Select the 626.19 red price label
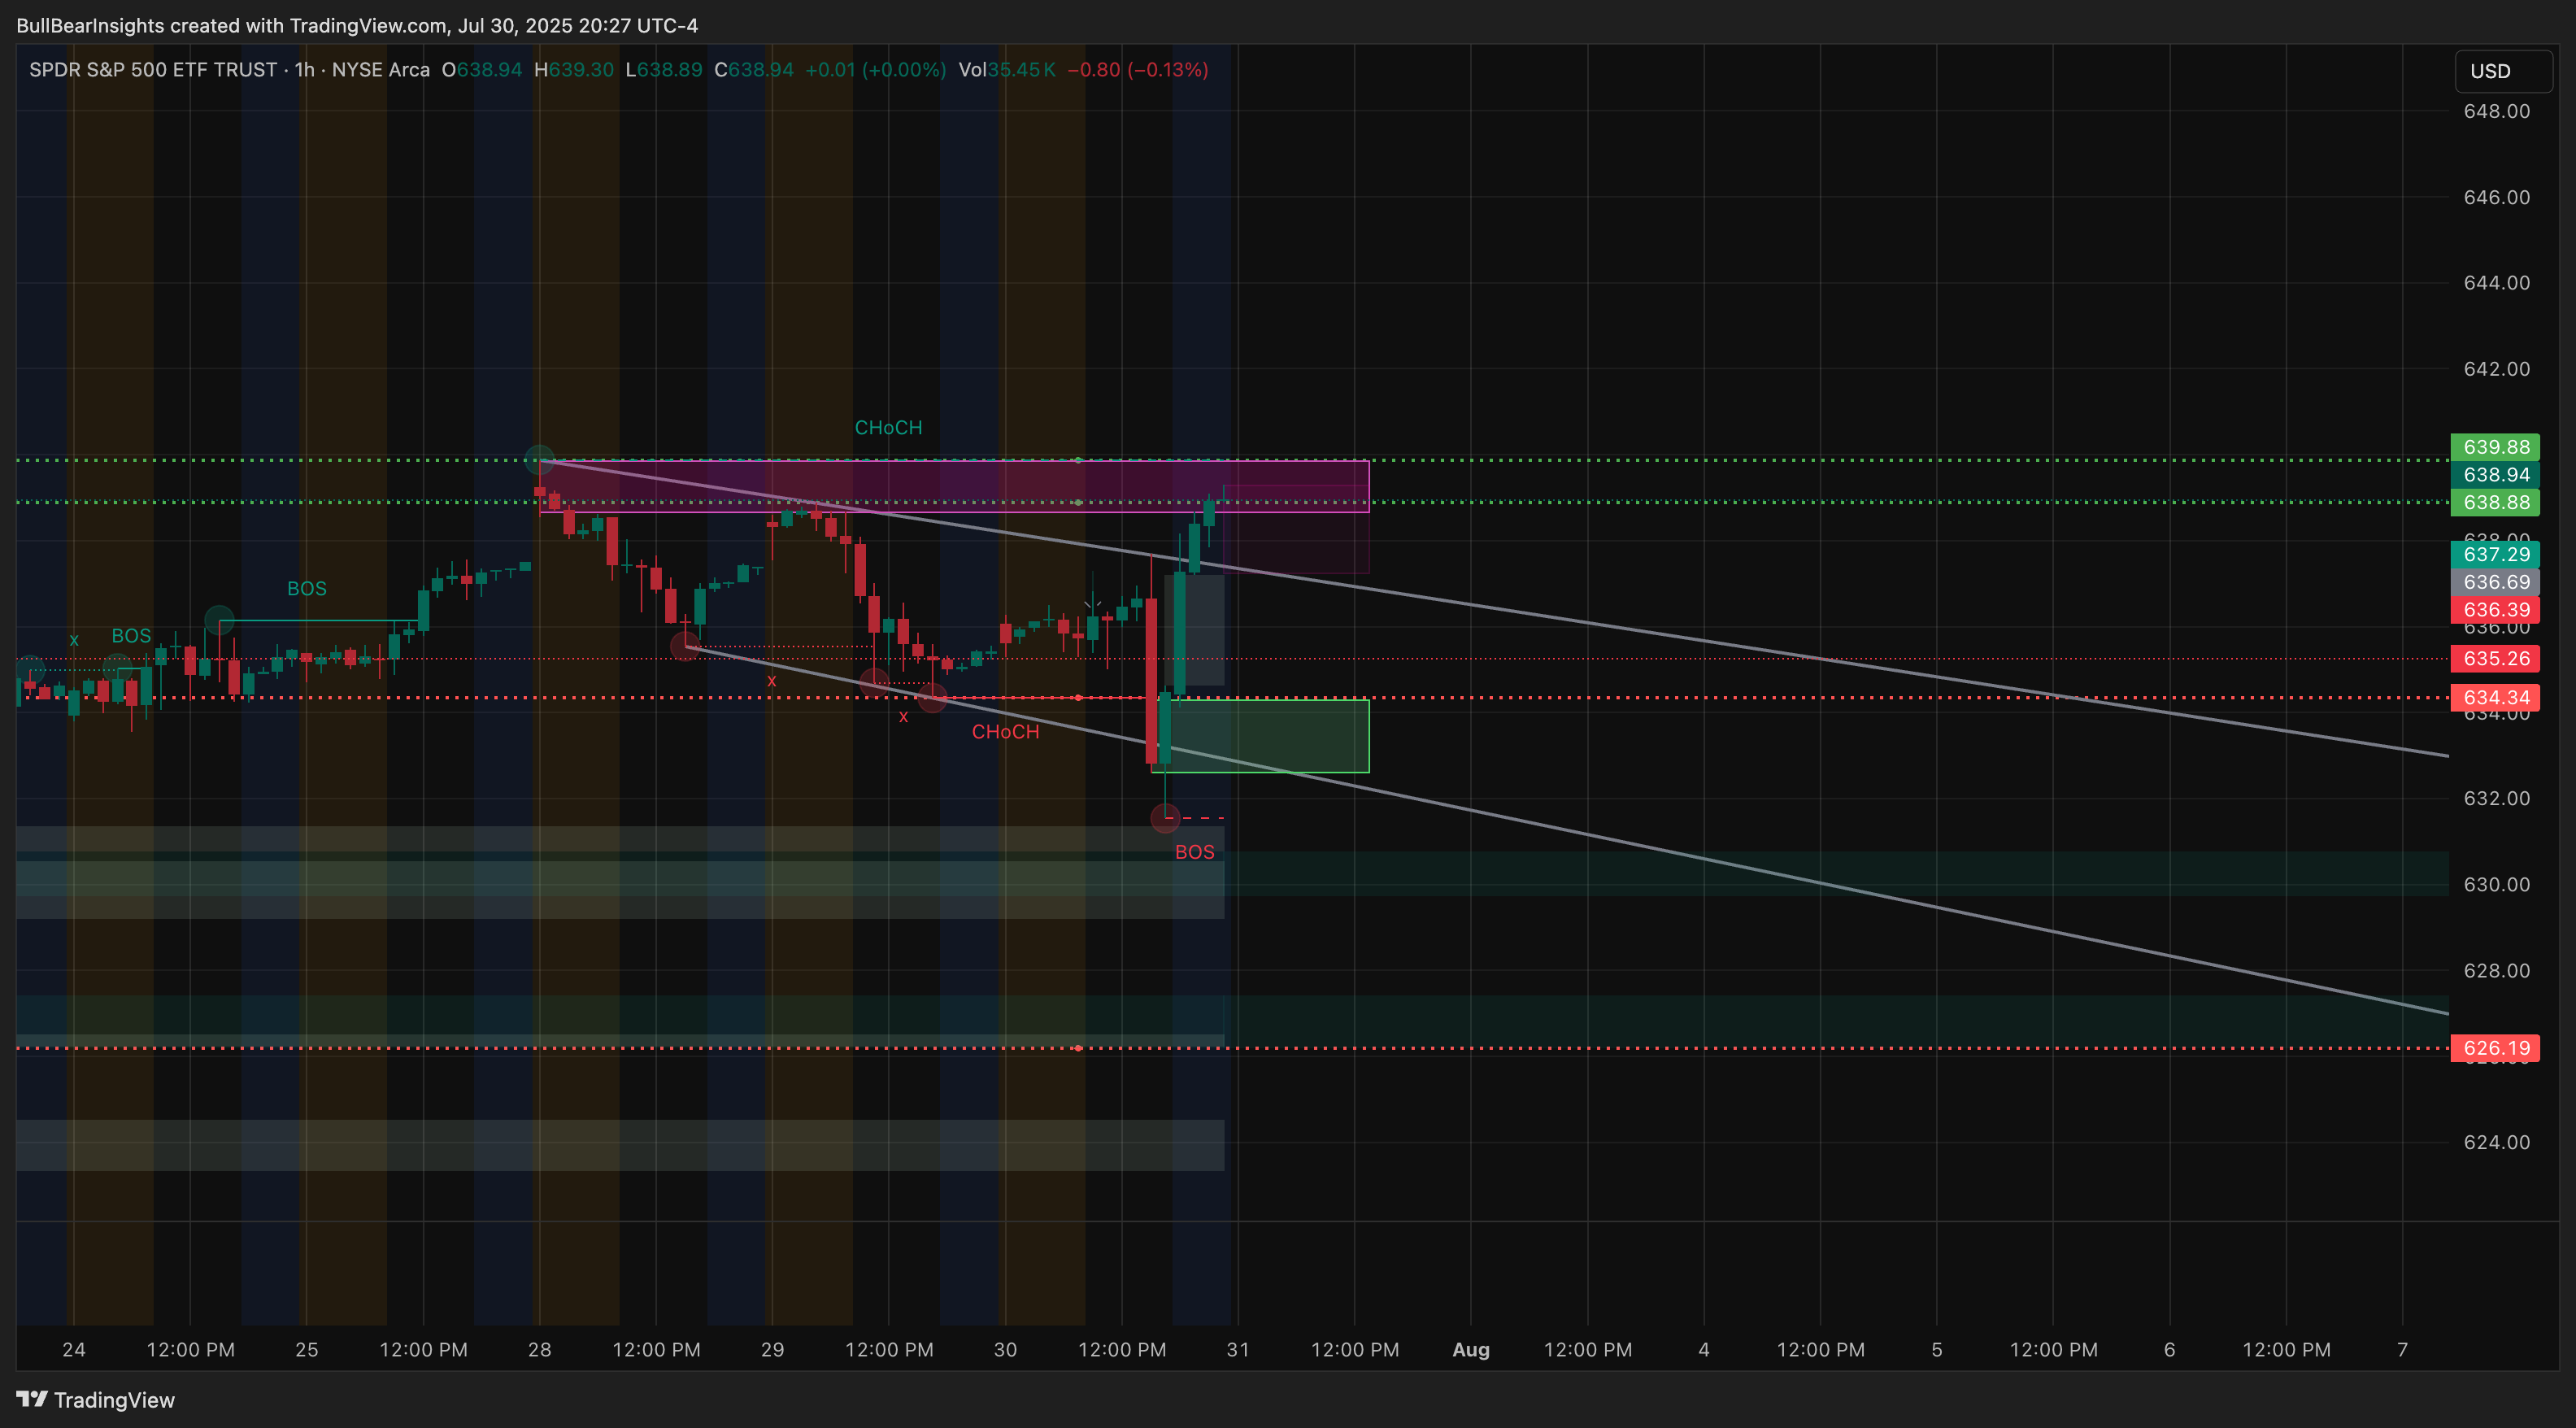This screenshot has height=1428, width=2576. pyautogui.click(x=2495, y=1048)
